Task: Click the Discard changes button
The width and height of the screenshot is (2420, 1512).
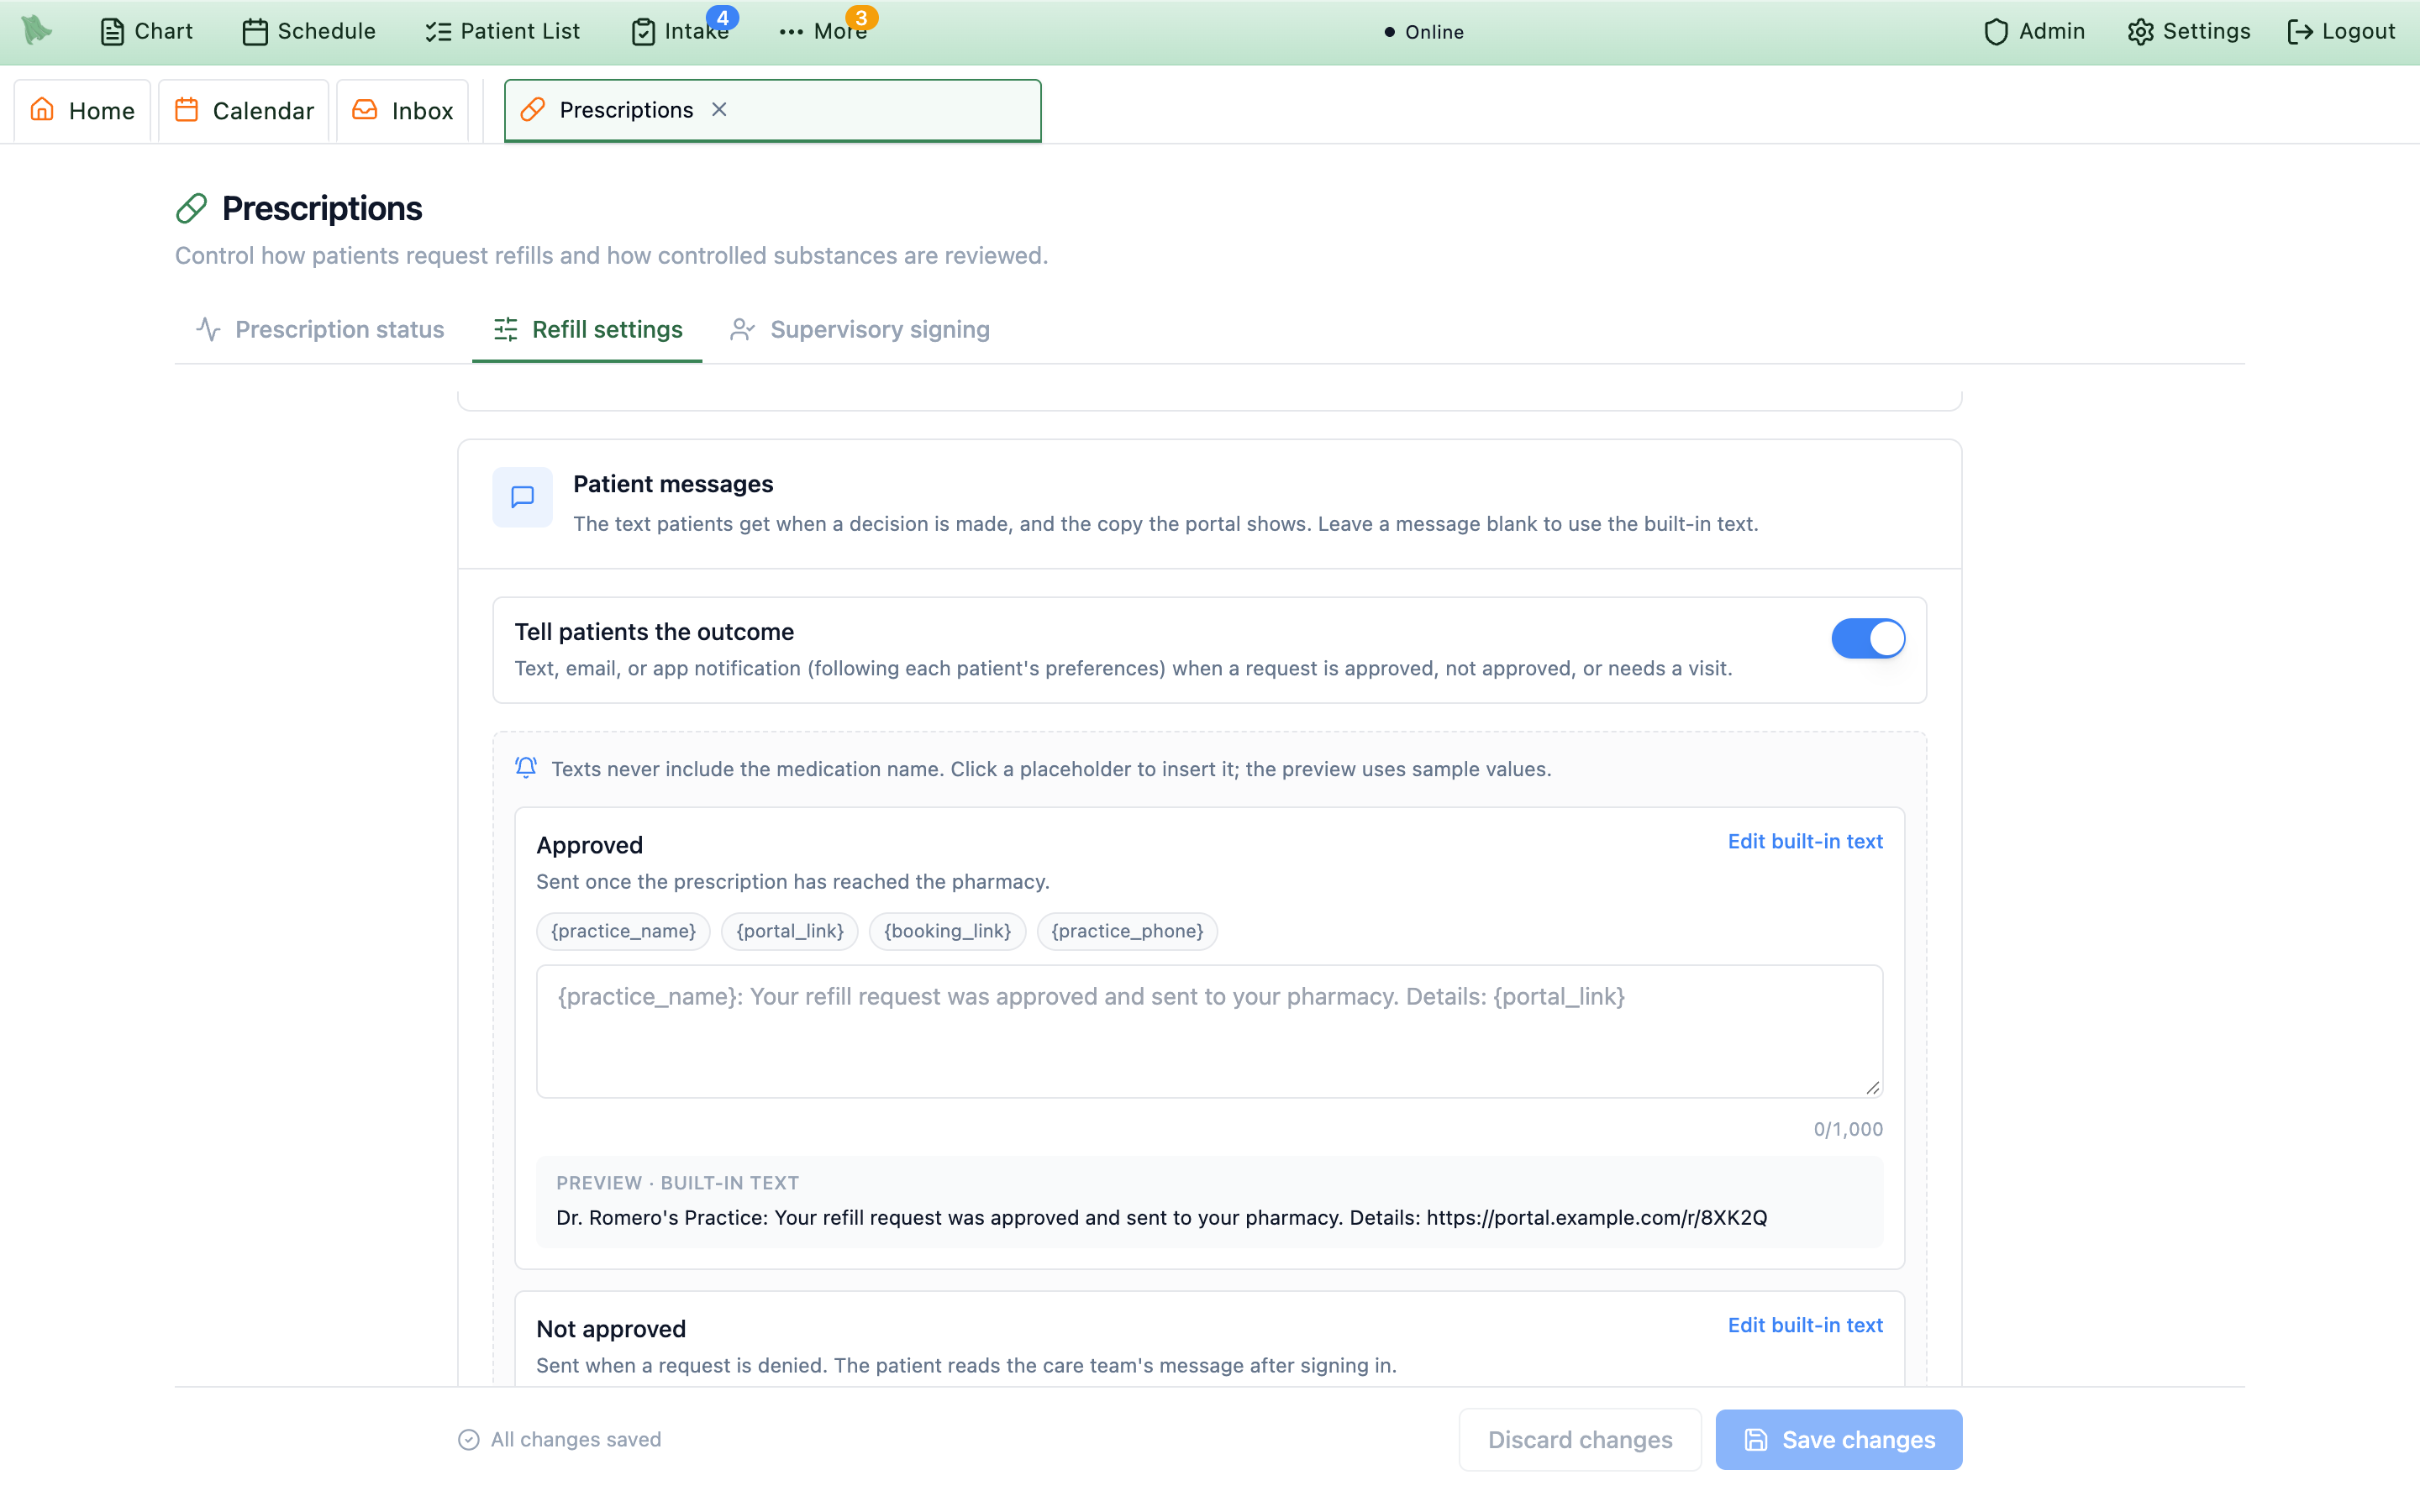Action: click(1580, 1439)
